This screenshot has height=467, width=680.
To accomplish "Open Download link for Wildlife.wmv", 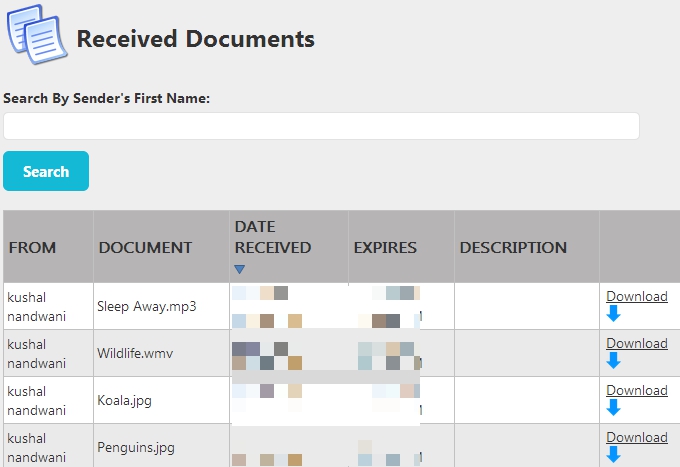I will coord(637,343).
